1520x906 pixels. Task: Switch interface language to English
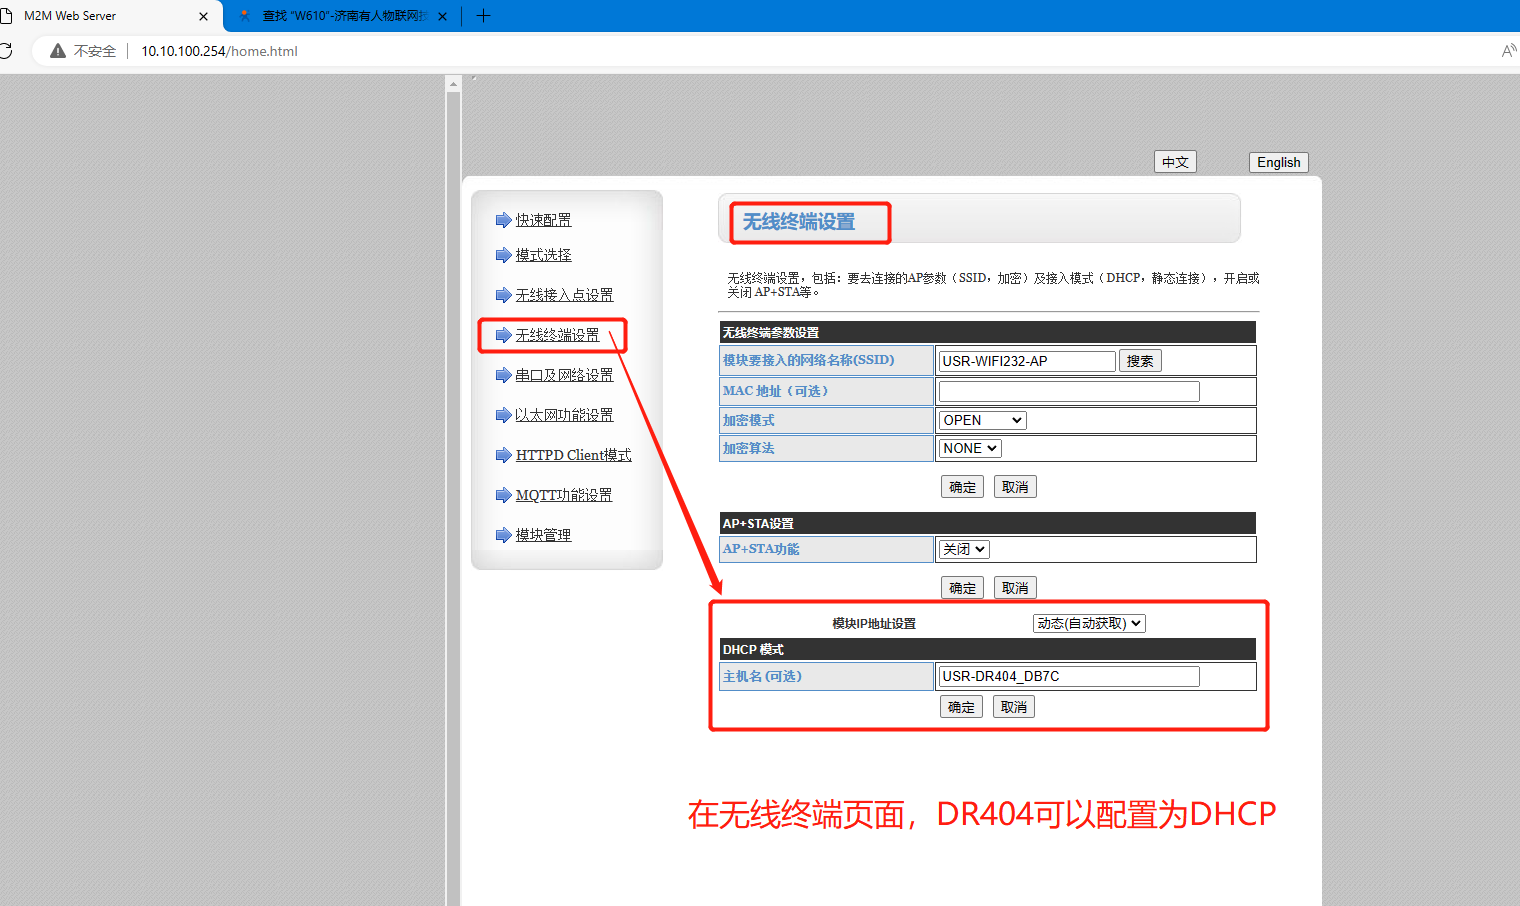pos(1279,162)
